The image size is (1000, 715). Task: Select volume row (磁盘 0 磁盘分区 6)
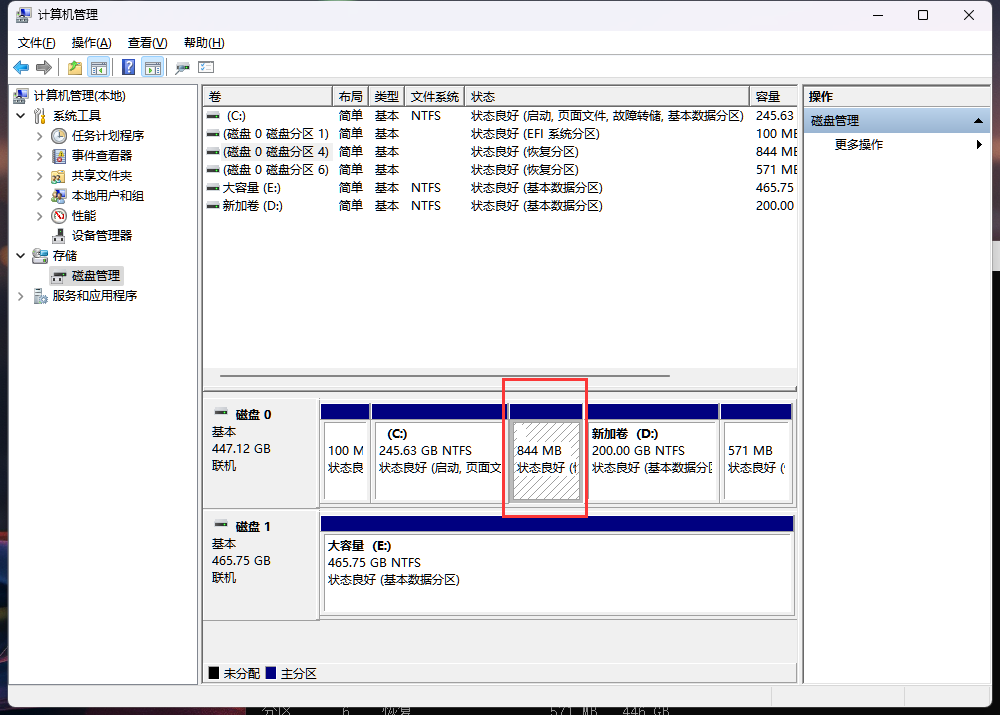500,170
